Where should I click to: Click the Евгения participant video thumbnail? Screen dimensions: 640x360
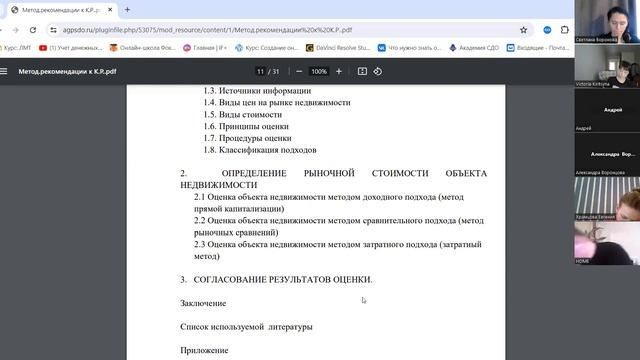click(x=607, y=199)
